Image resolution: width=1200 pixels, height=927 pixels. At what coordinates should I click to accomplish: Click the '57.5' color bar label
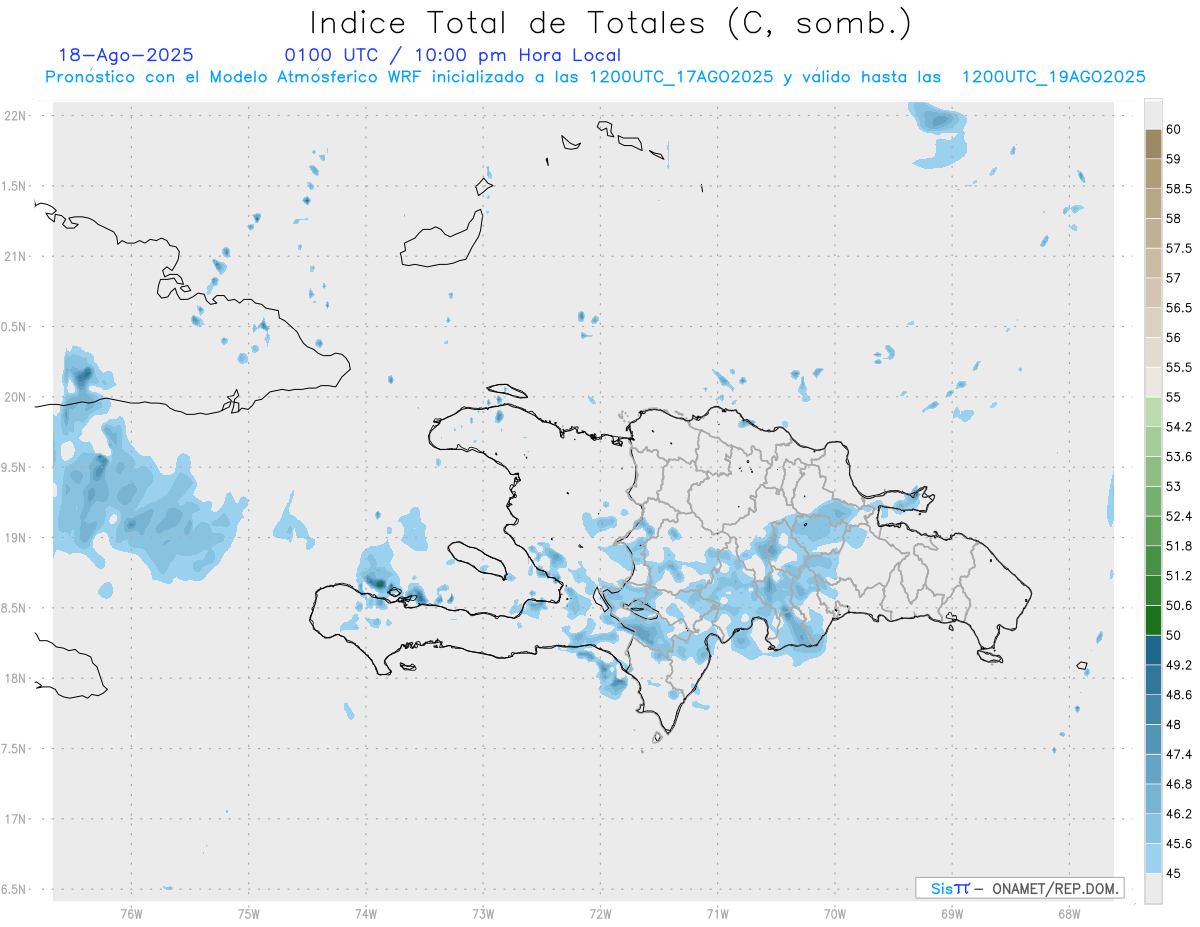[1179, 248]
